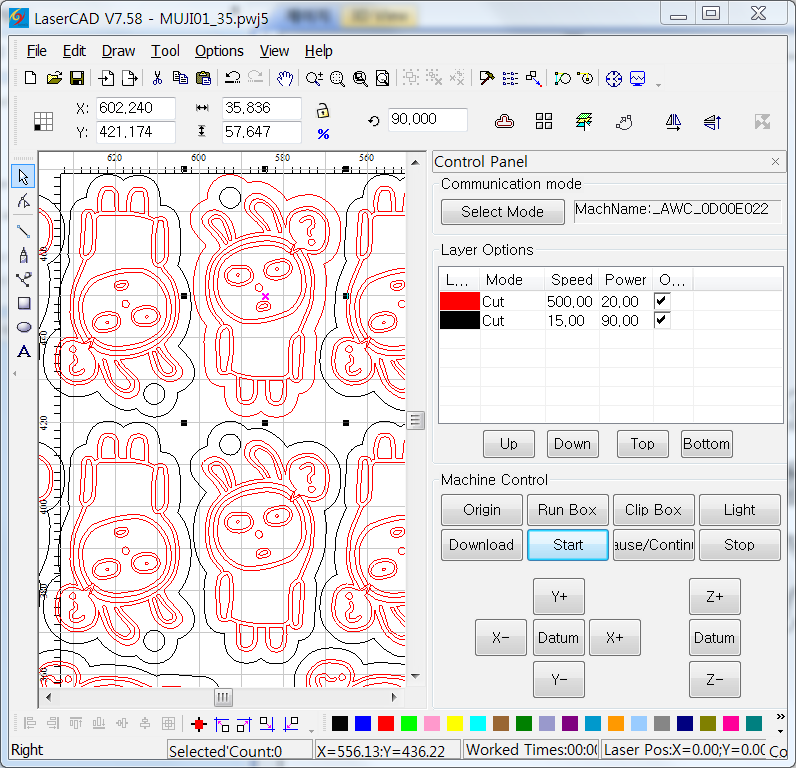Click the Copy icon
796x768 pixels.
pos(180,78)
